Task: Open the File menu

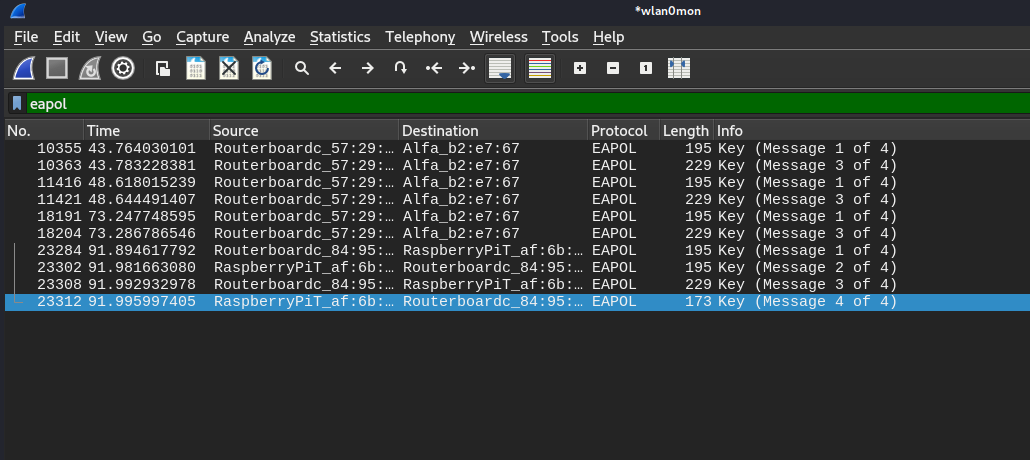Action: click(x=26, y=37)
